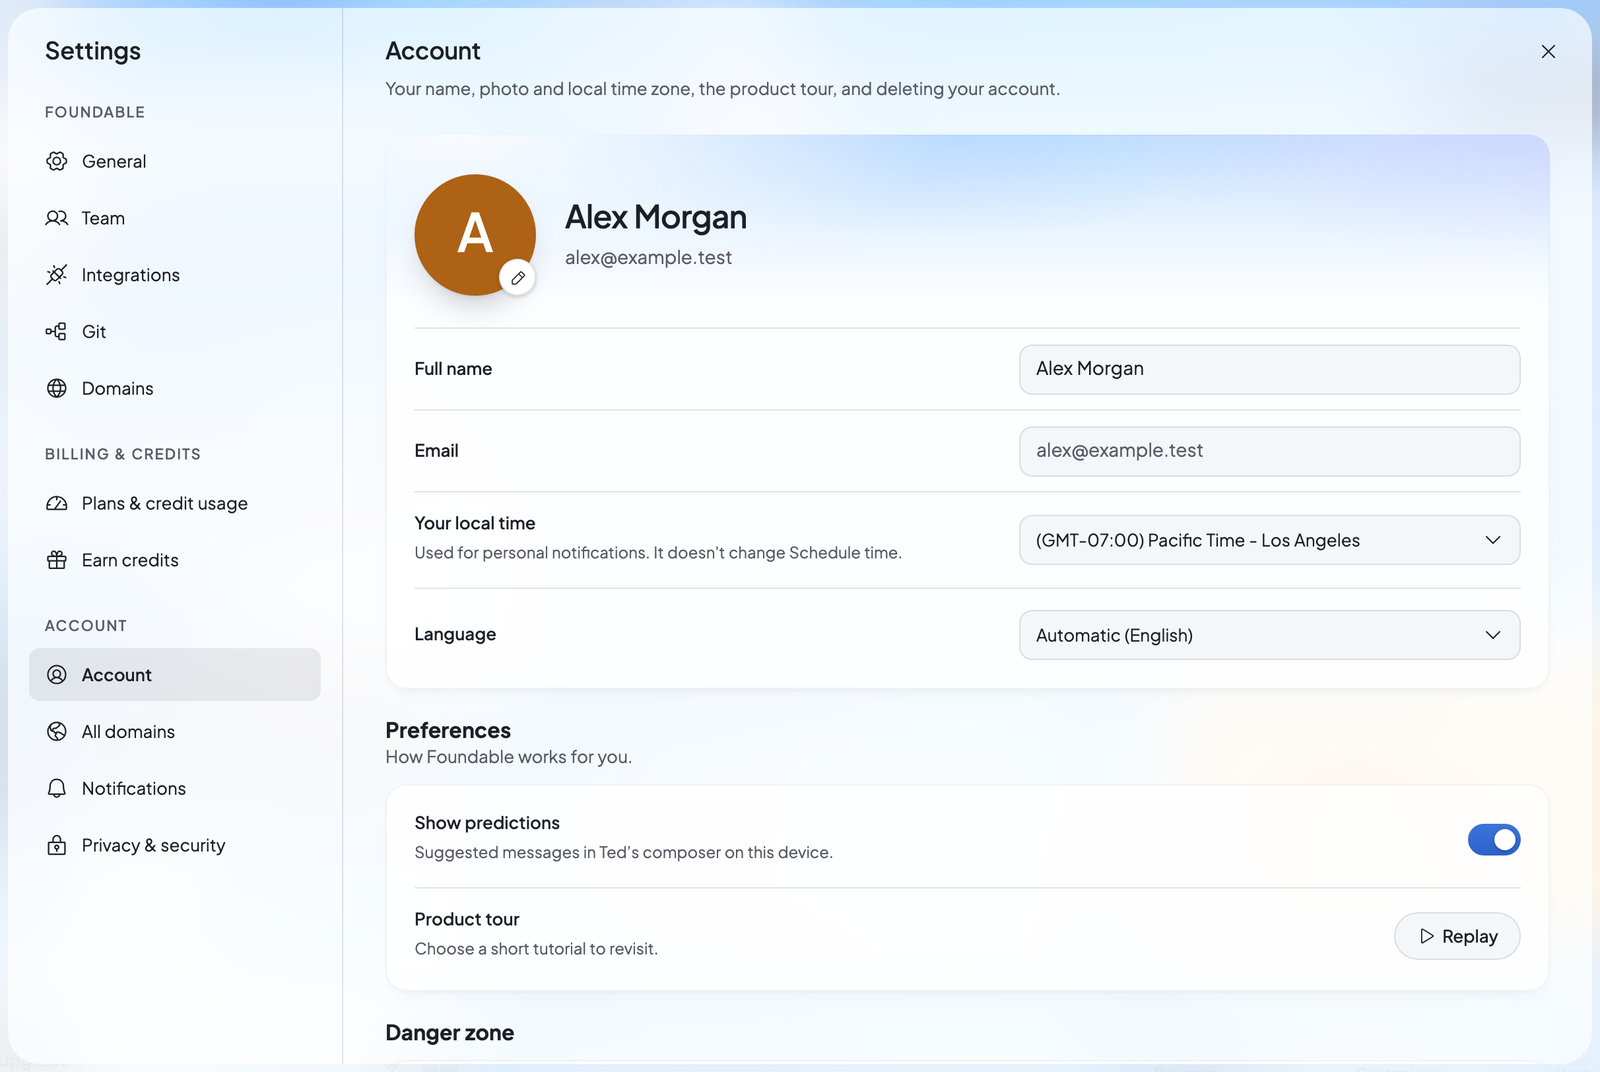Screen dimensions: 1600x1072
Task: Click alex@example.test under profile name
Action: [x=648, y=258]
